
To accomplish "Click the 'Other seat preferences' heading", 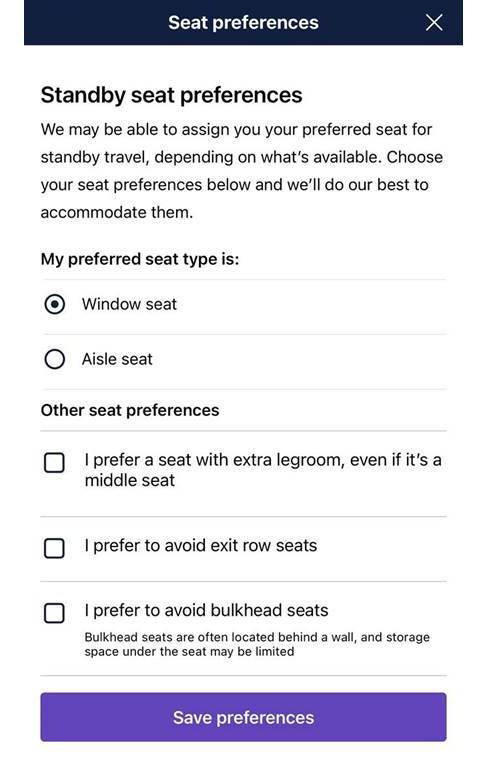I will pos(130,410).
